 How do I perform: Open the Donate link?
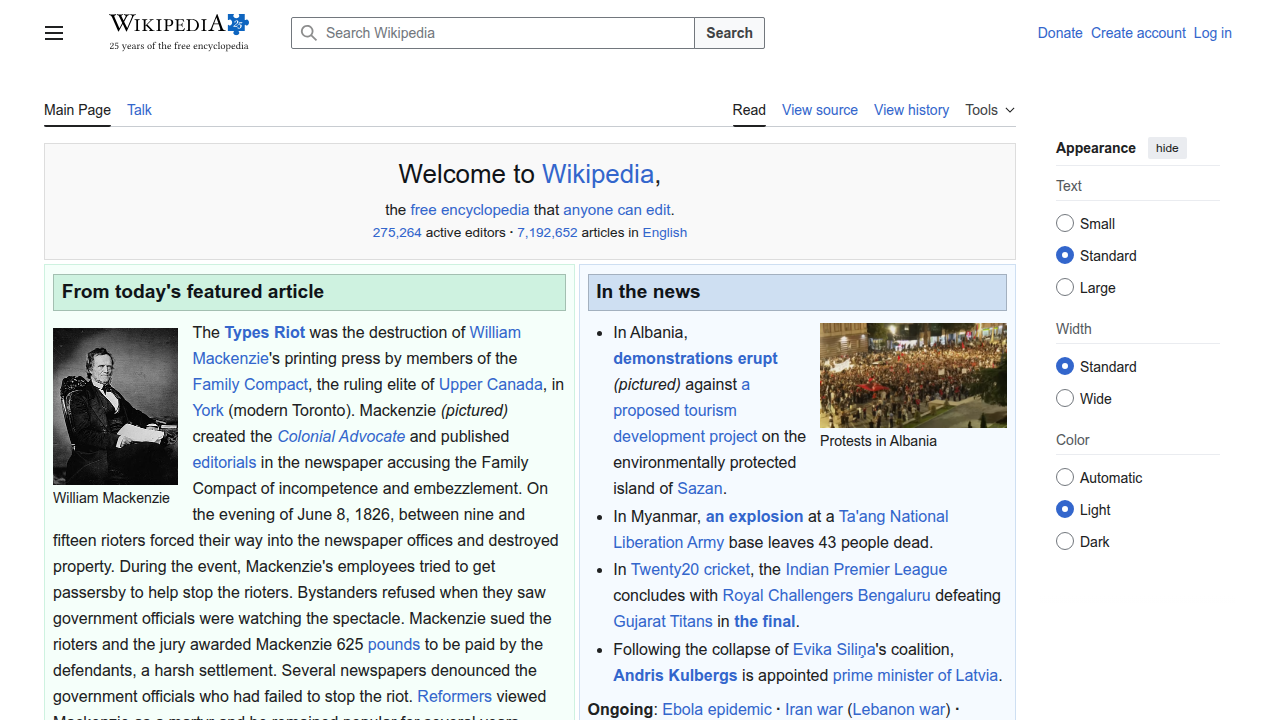[1060, 33]
